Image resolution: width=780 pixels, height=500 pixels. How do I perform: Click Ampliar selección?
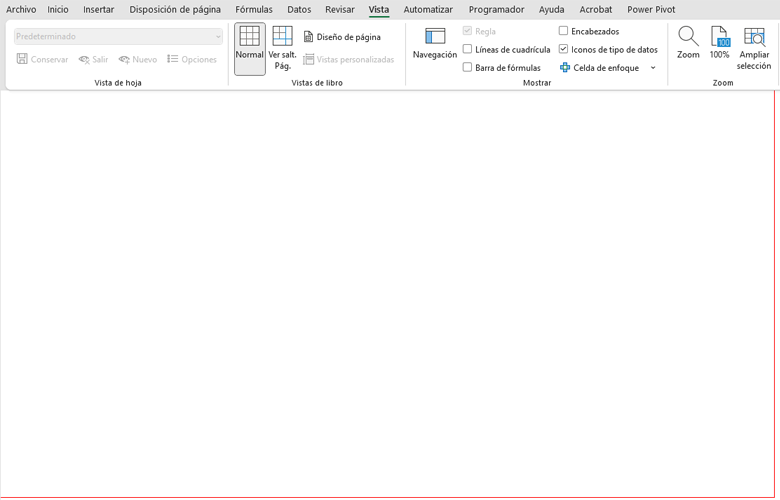tap(754, 49)
